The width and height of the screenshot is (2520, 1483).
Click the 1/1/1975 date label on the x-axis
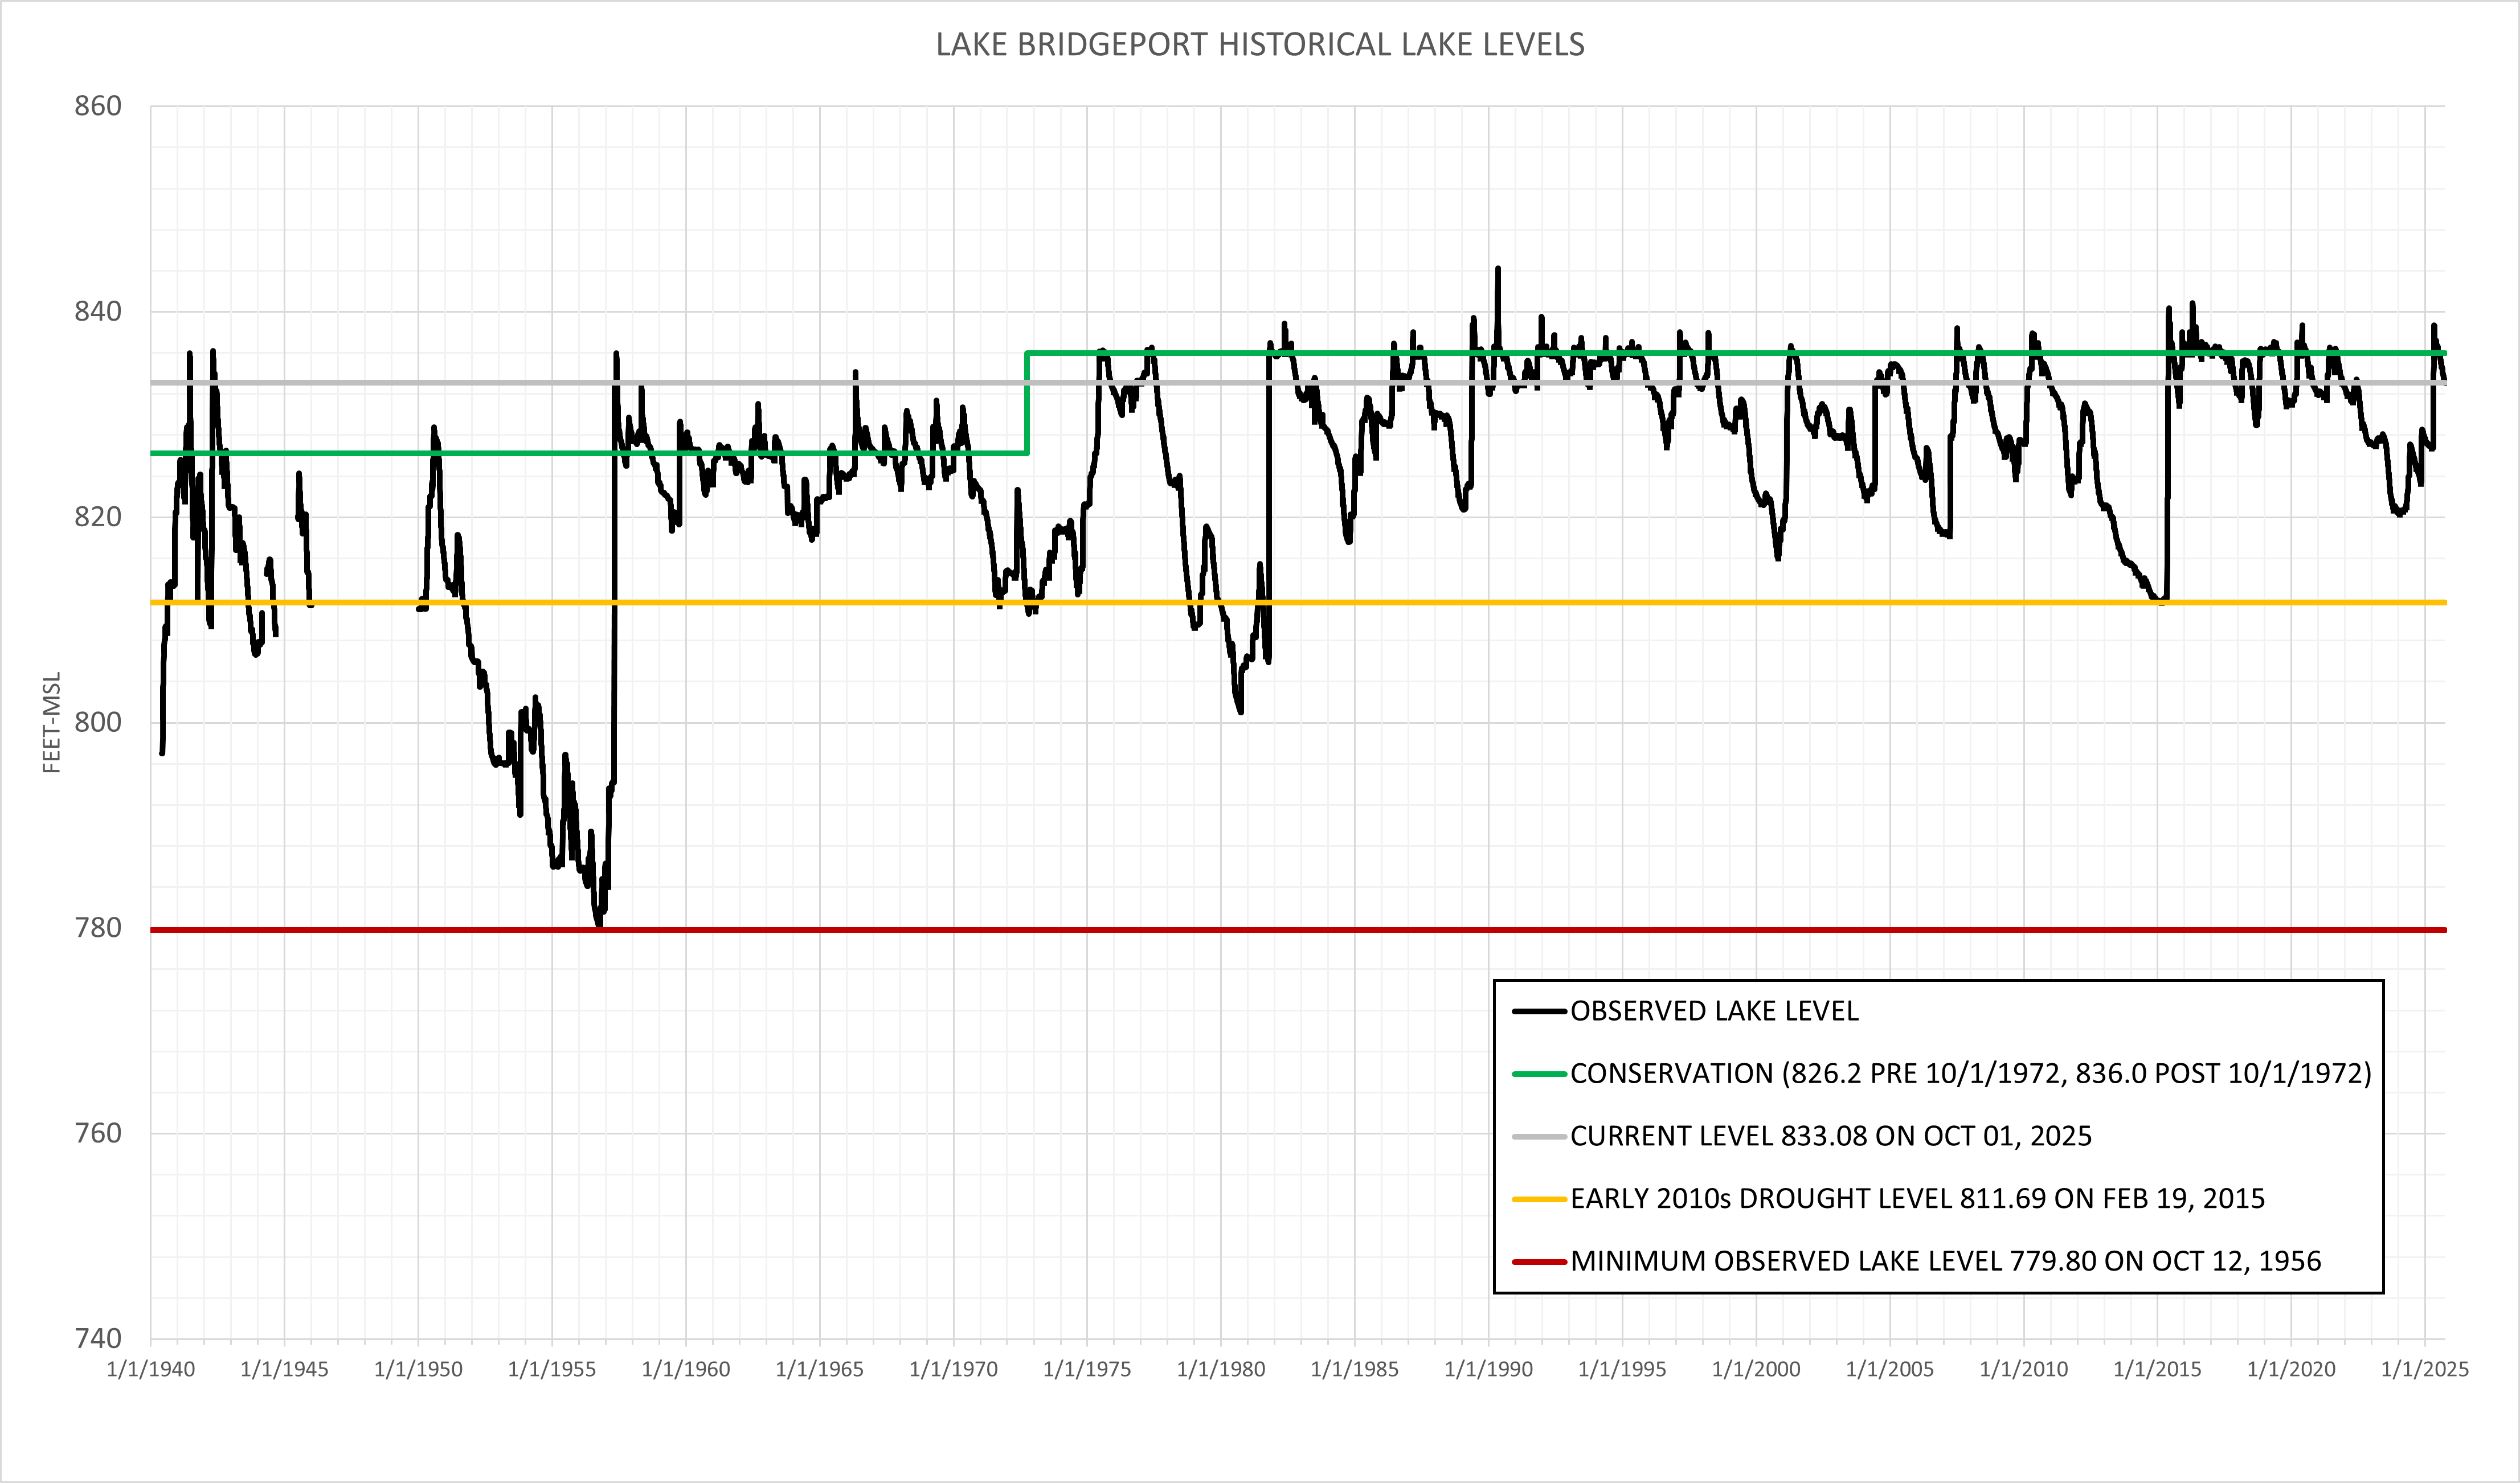tap(1087, 1369)
